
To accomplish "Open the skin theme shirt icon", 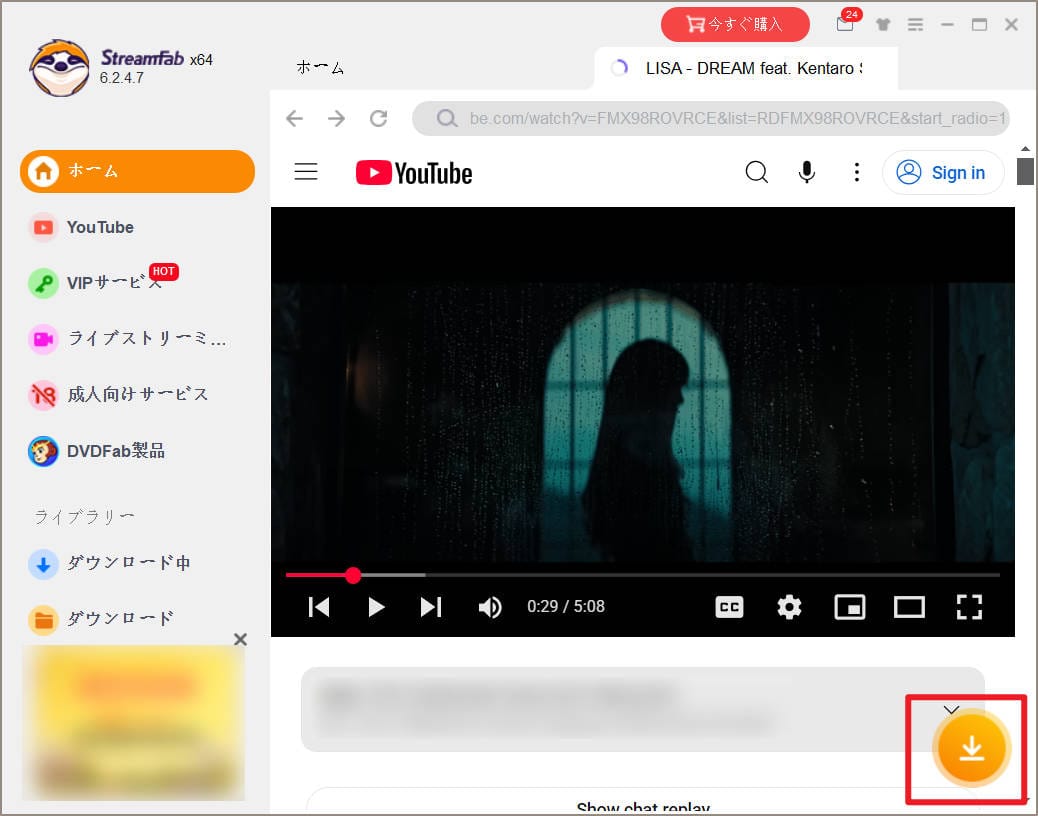I will (x=882, y=24).
